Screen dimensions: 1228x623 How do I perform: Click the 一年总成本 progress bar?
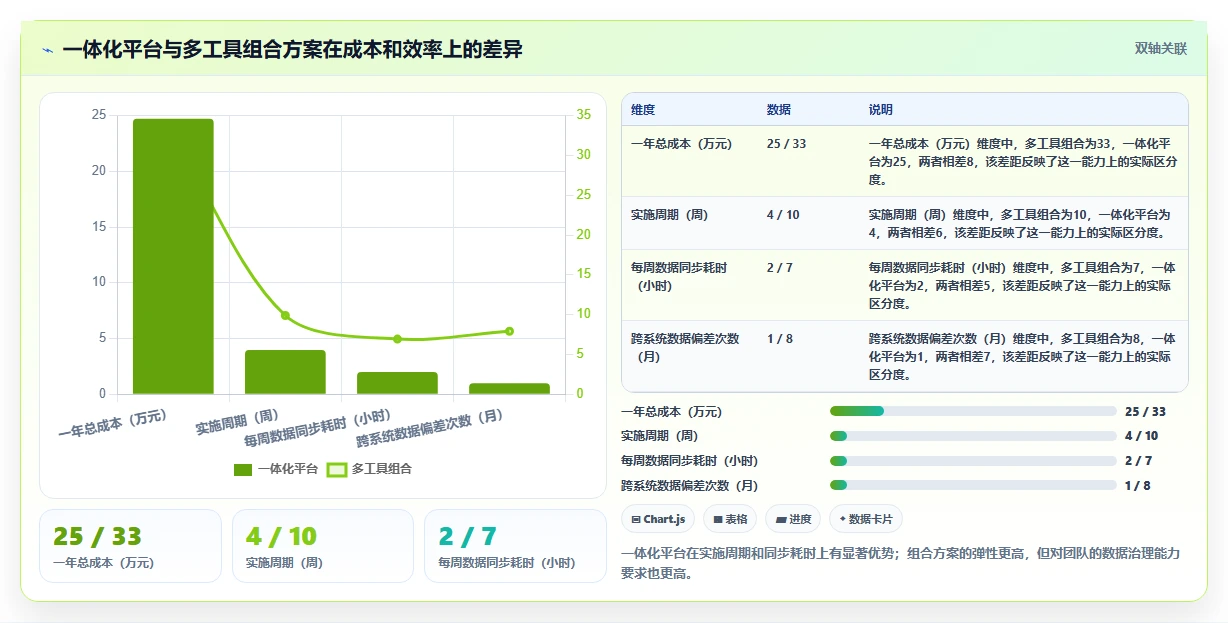coord(973,411)
